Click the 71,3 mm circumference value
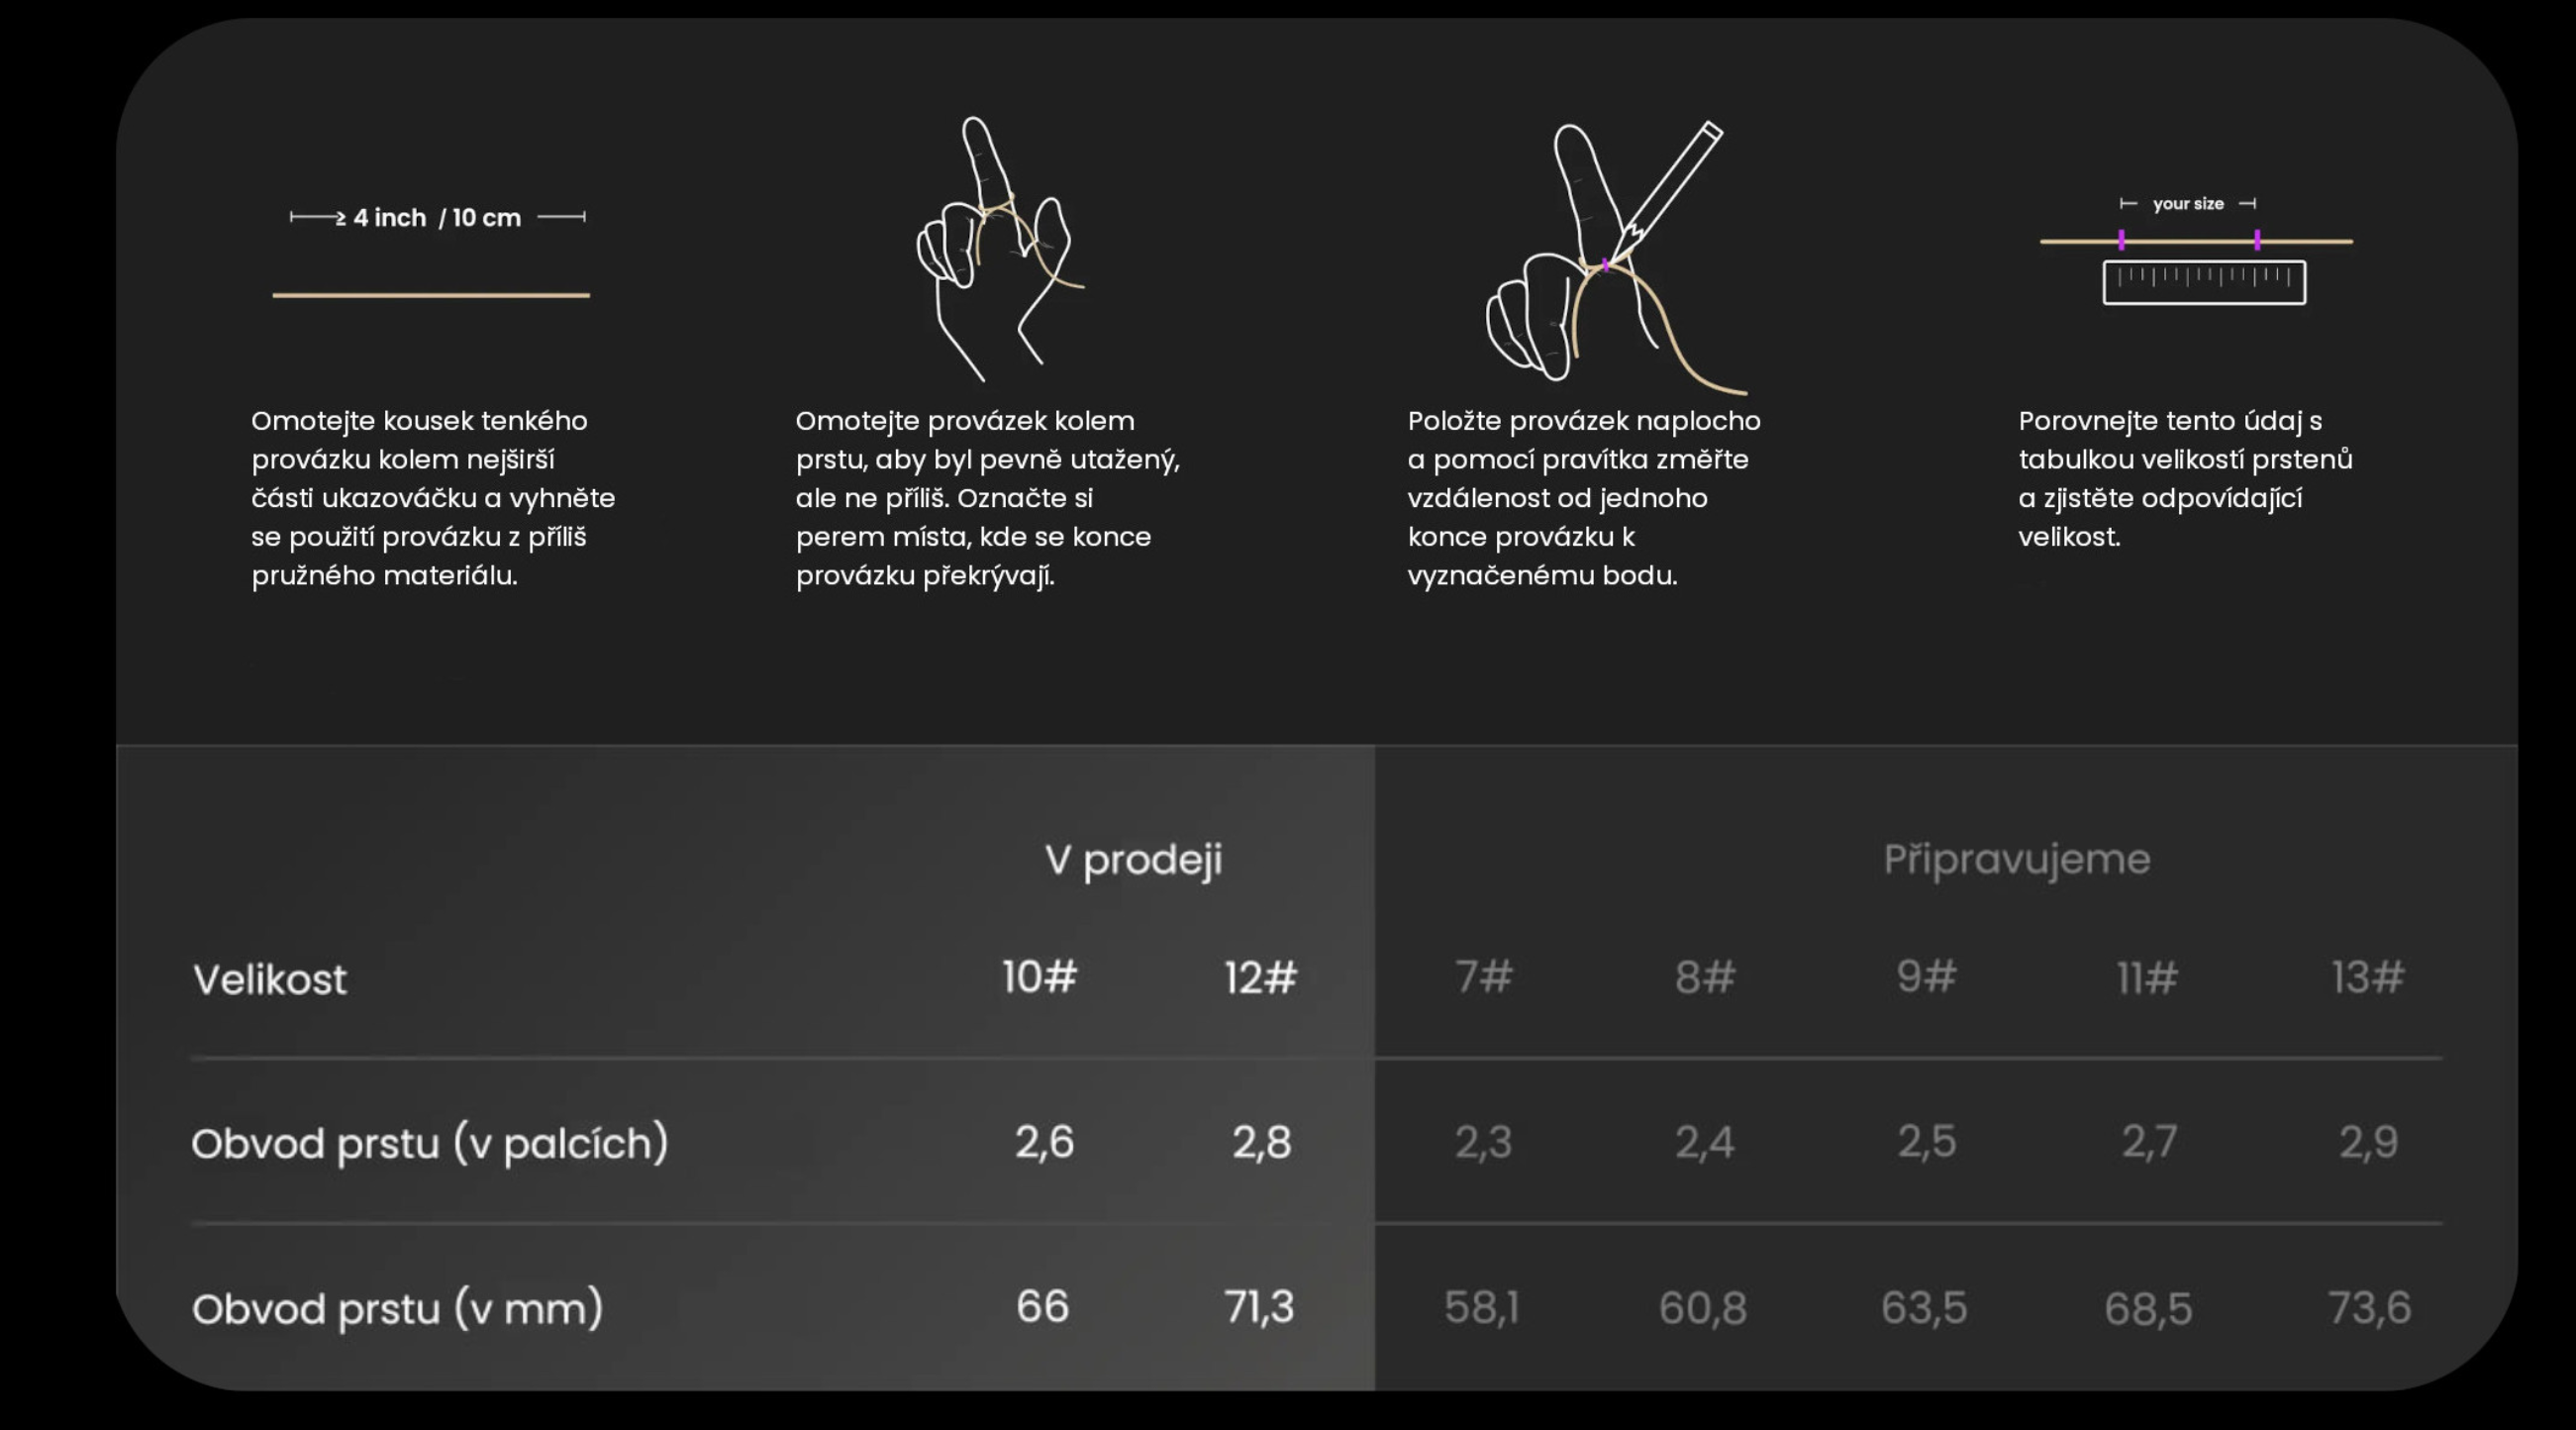2576x1430 pixels. (x=1259, y=1307)
